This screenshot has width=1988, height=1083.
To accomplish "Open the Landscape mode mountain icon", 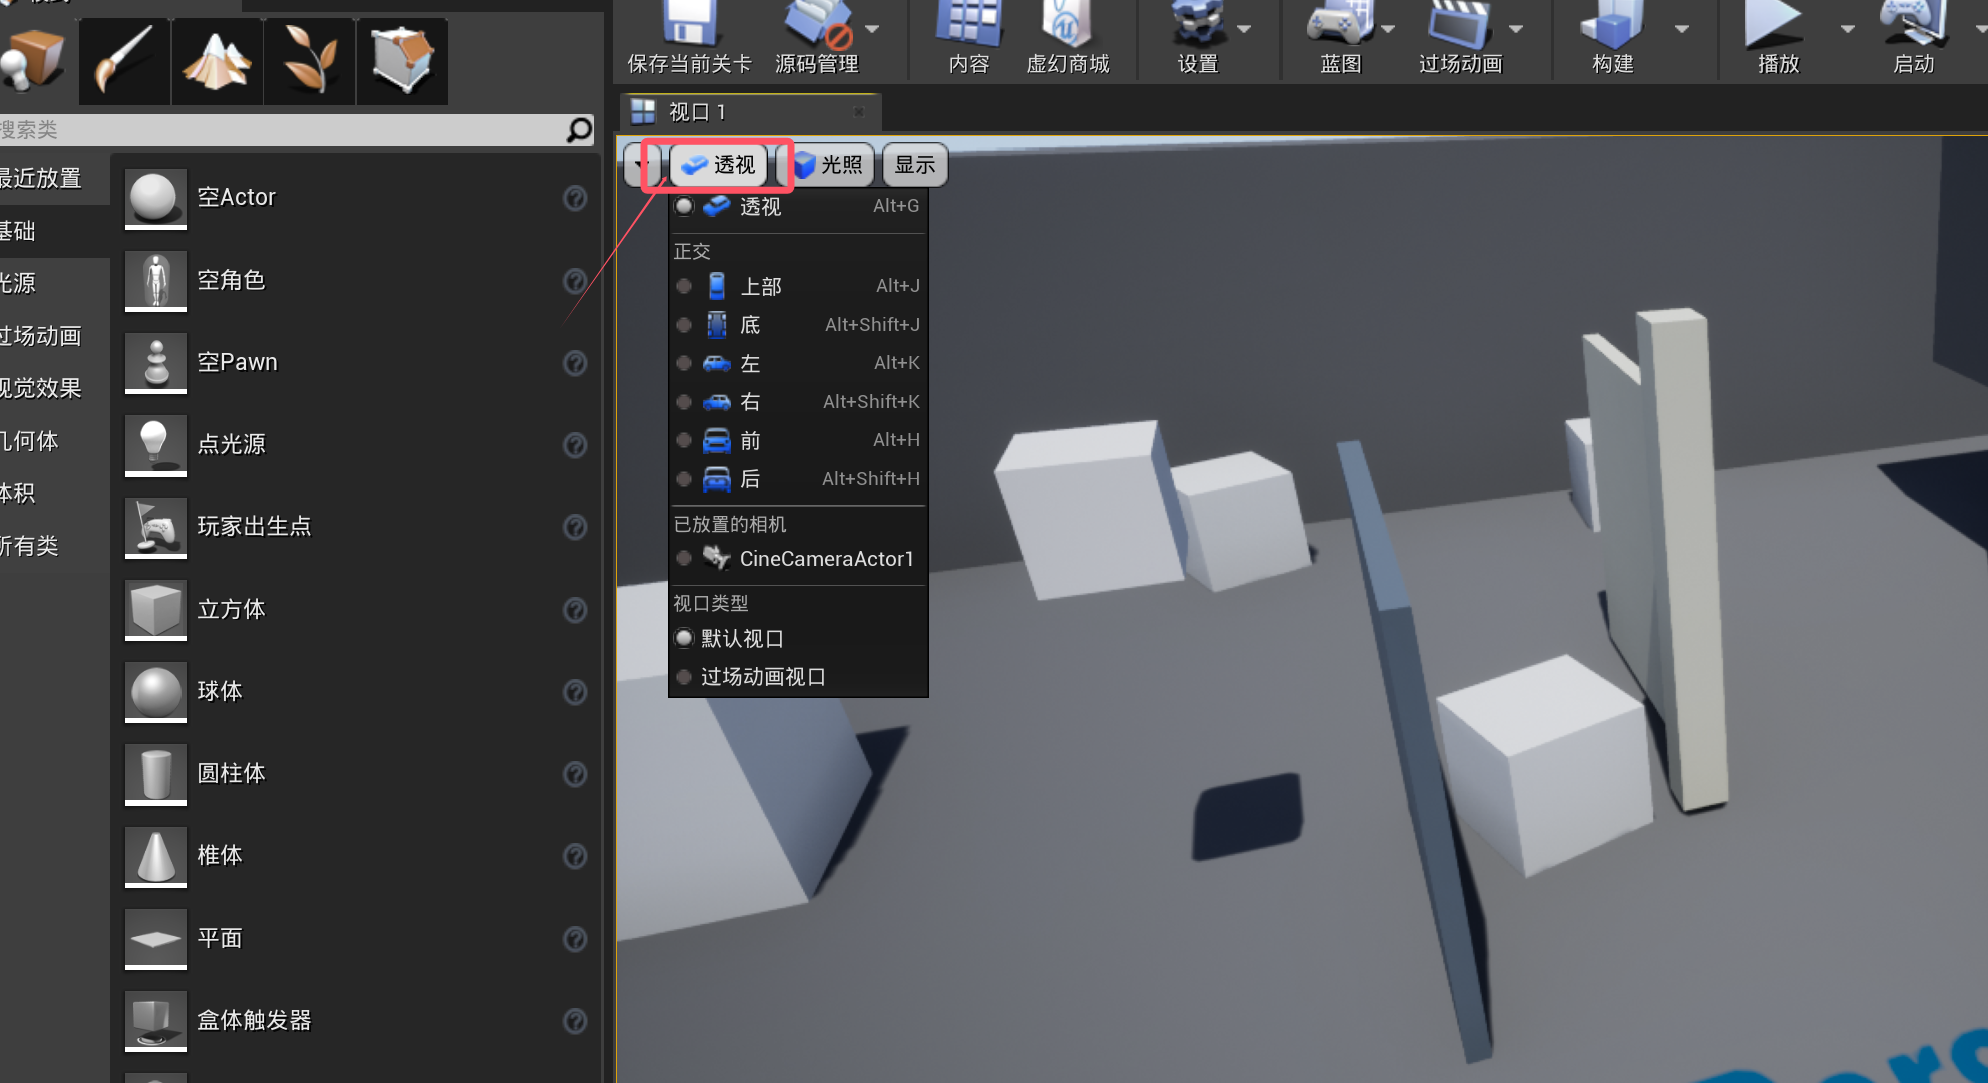I will (217, 60).
